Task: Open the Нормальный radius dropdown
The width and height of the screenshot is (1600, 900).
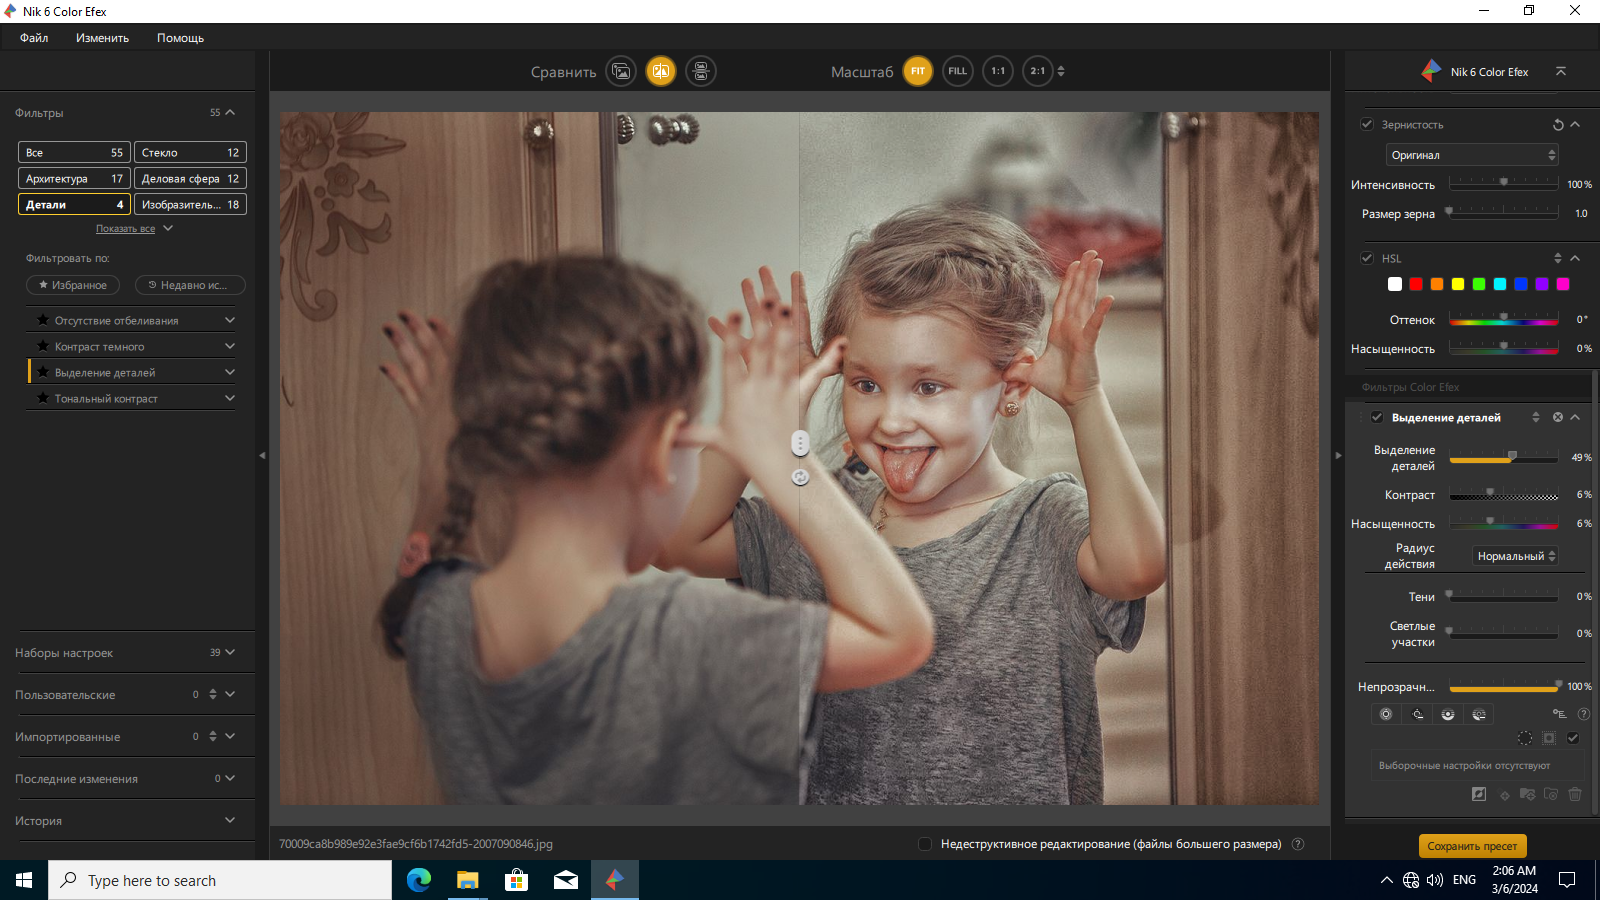Action: click(1516, 556)
